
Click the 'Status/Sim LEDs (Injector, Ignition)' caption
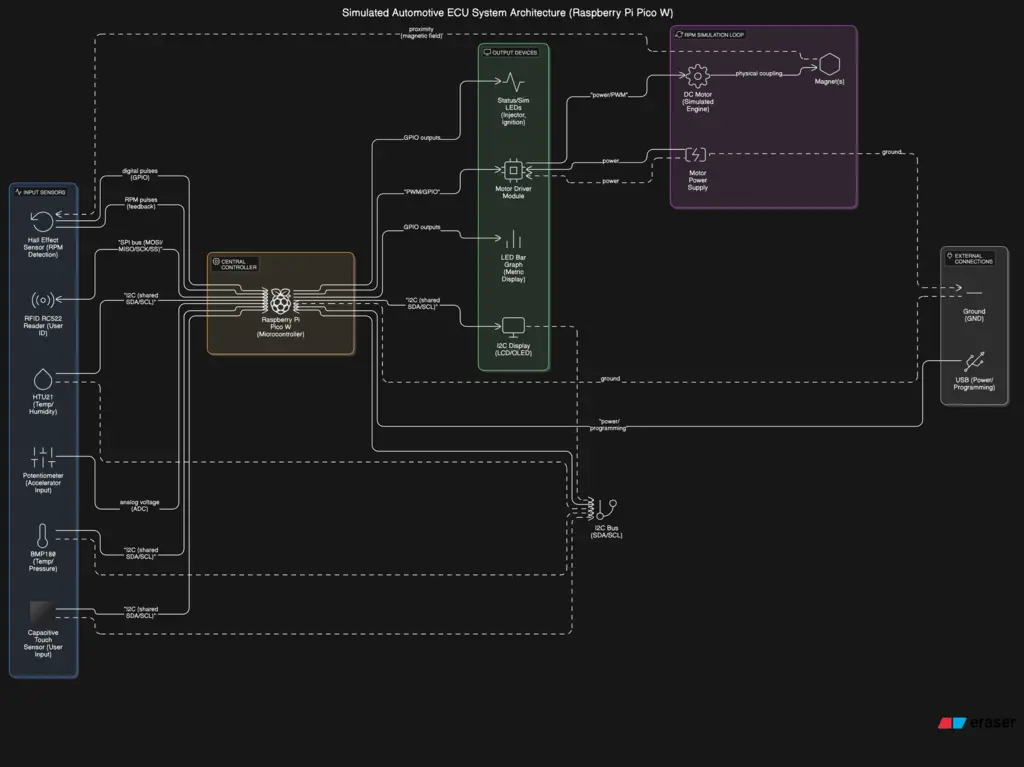pos(513,111)
